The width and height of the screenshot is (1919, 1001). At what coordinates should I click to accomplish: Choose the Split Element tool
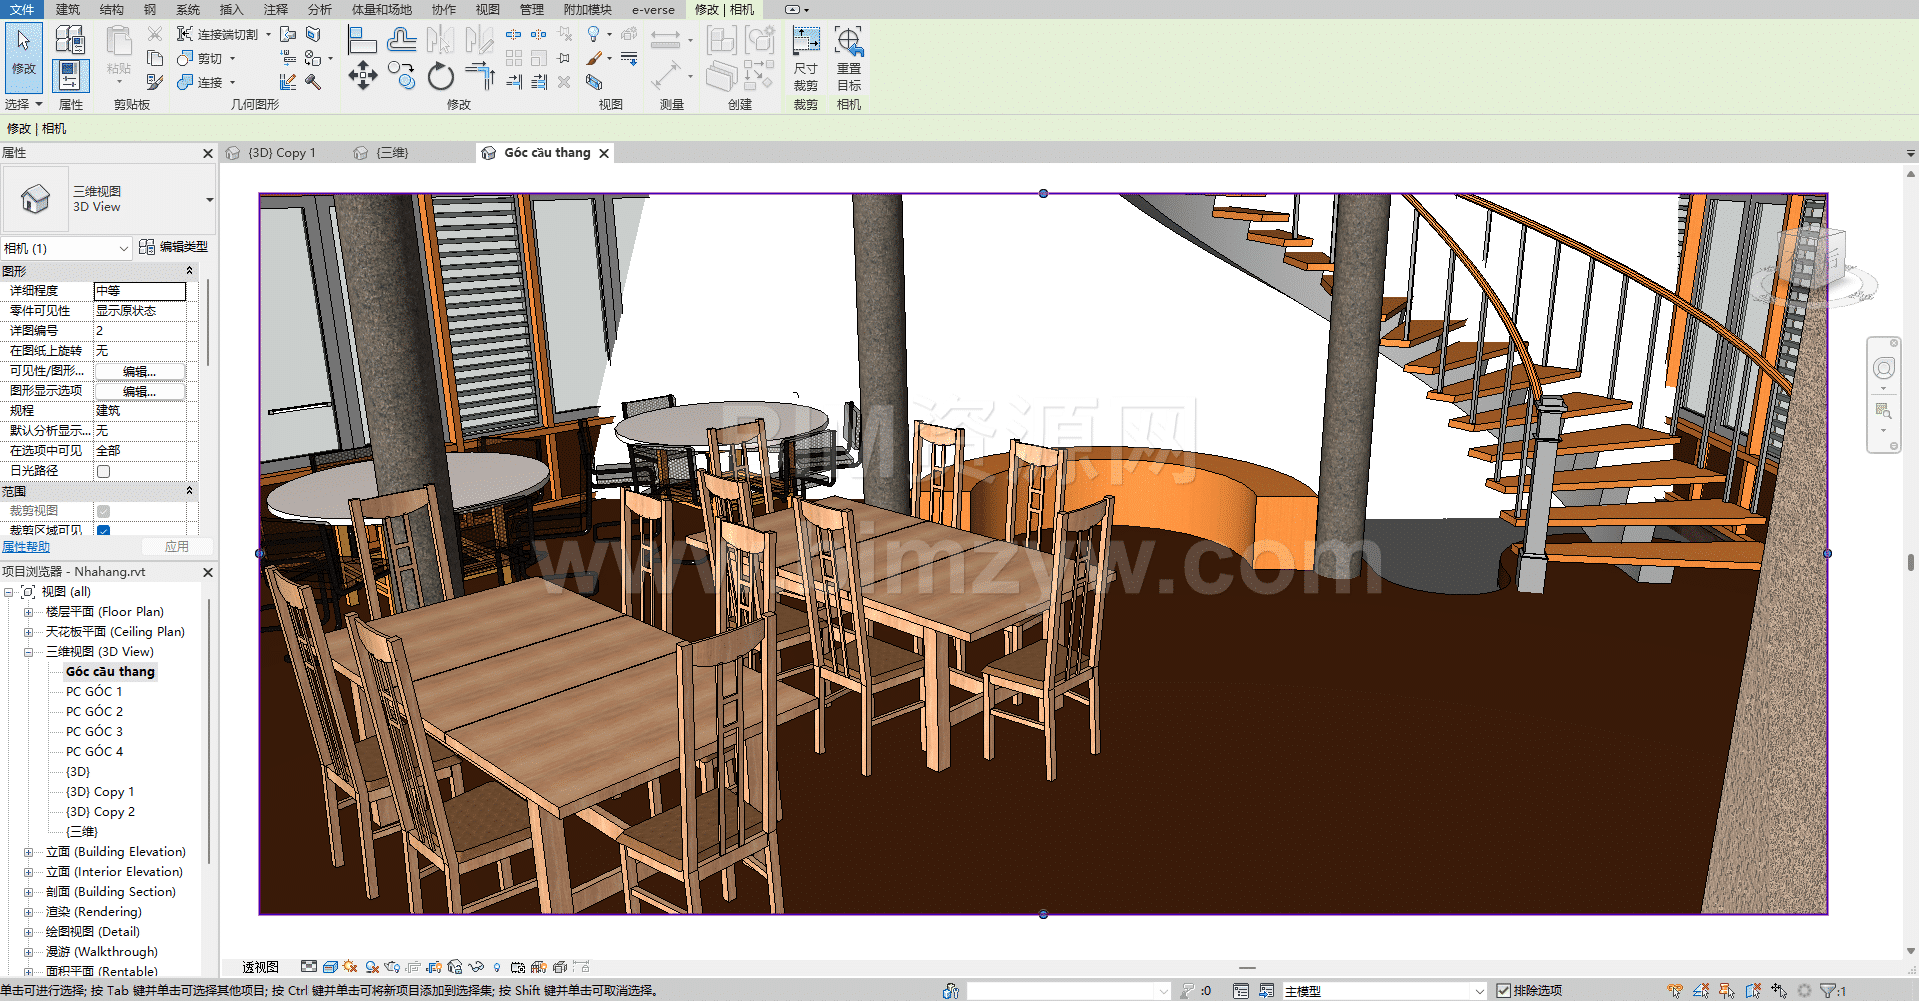tap(513, 34)
